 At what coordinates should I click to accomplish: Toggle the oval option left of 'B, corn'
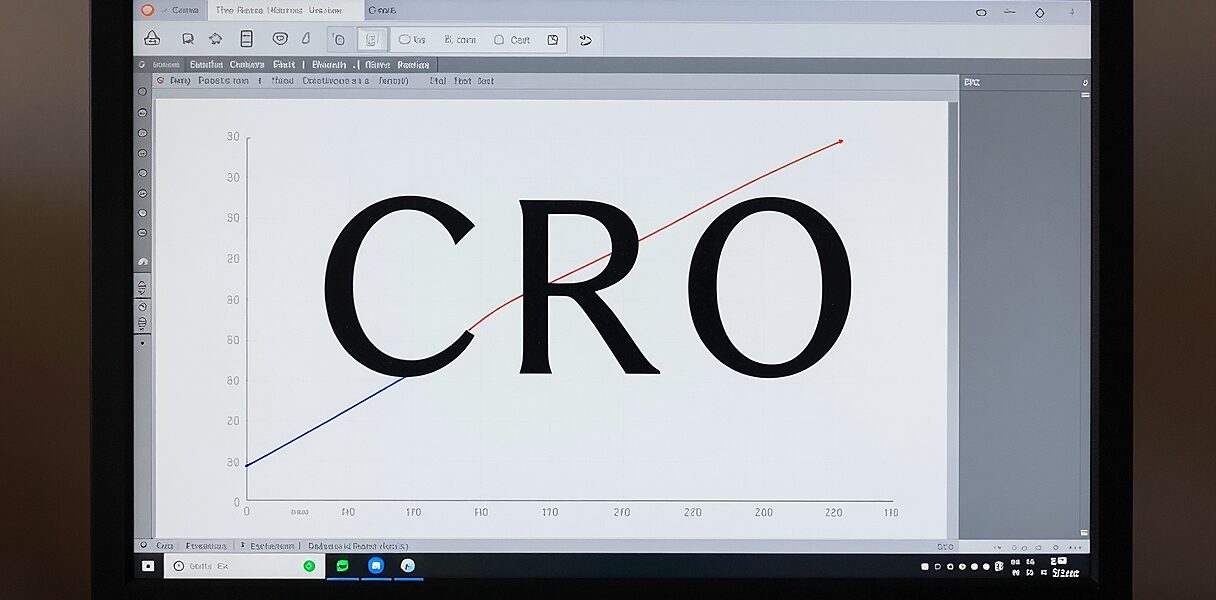tap(405, 40)
